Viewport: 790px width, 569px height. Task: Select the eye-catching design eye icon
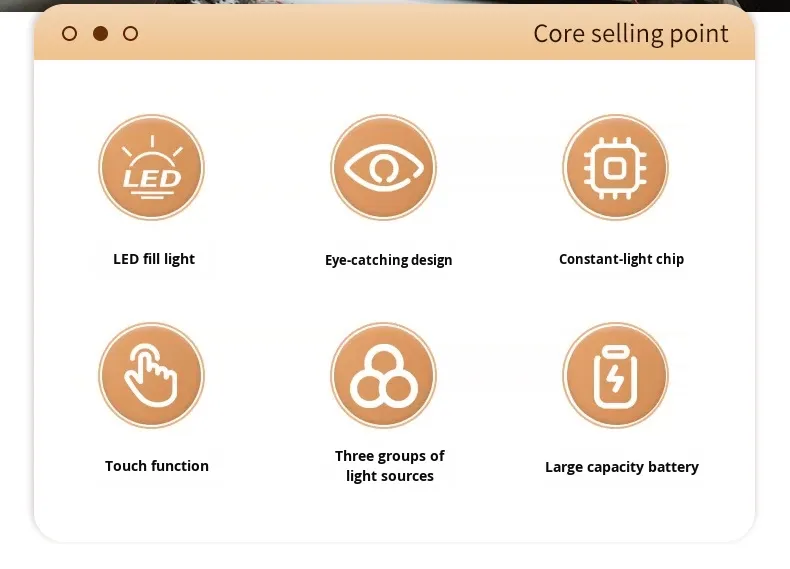[383, 167]
